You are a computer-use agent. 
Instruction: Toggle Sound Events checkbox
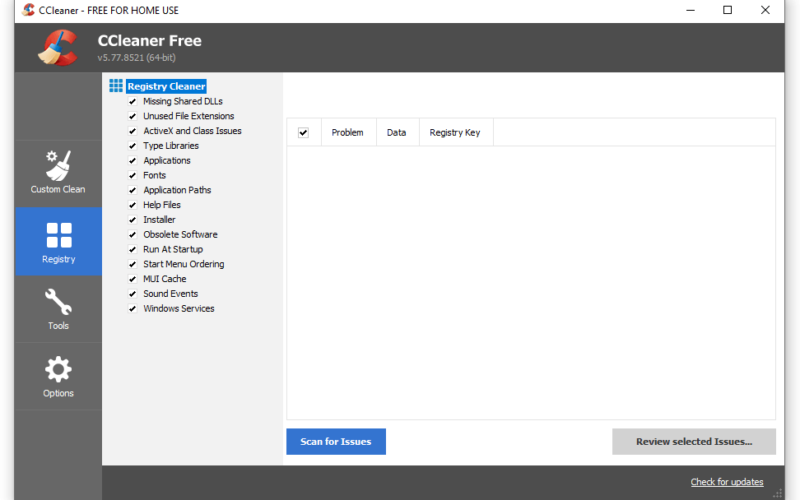coord(133,293)
